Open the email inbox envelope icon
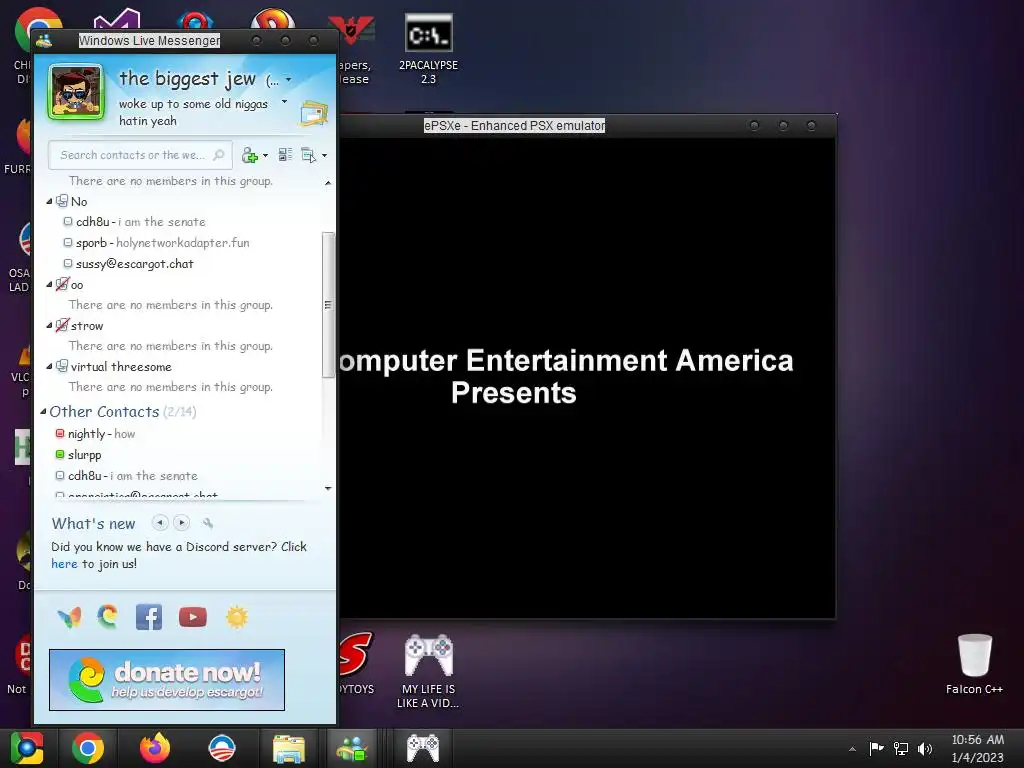Screen dimensions: 1024x768 pos(314,113)
